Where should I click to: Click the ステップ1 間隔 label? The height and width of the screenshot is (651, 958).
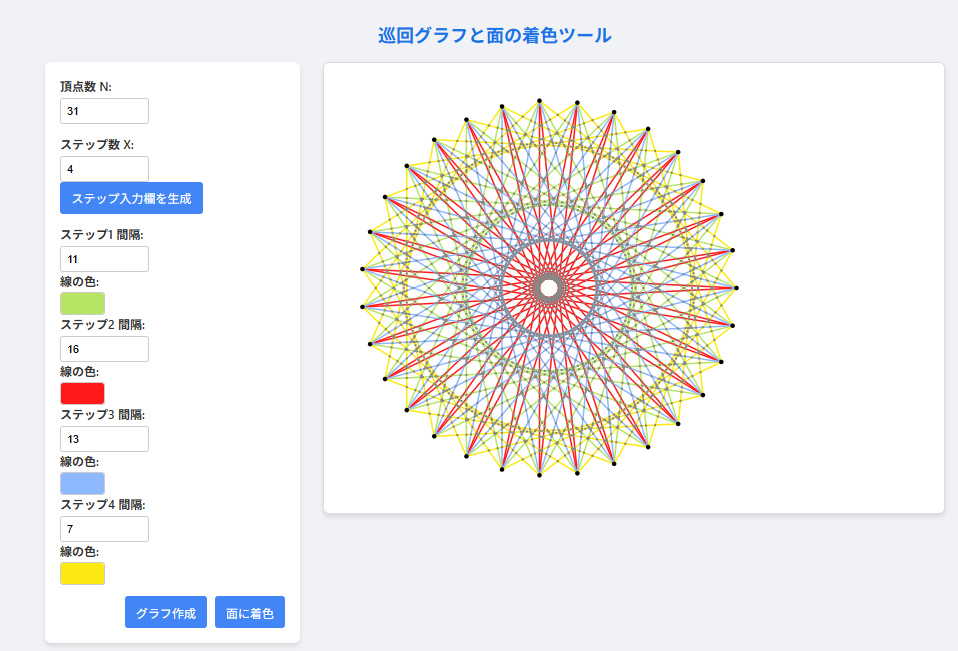[x=102, y=235]
